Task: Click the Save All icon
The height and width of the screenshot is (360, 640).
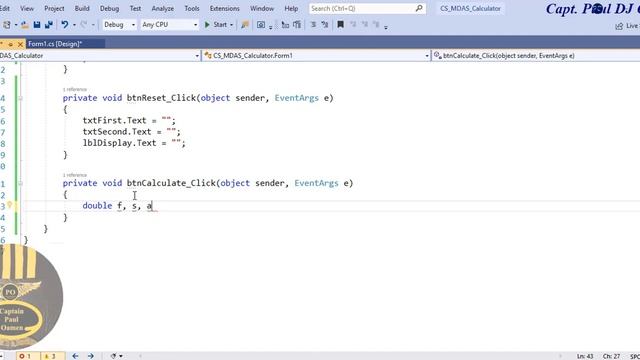Action: tap(49, 25)
